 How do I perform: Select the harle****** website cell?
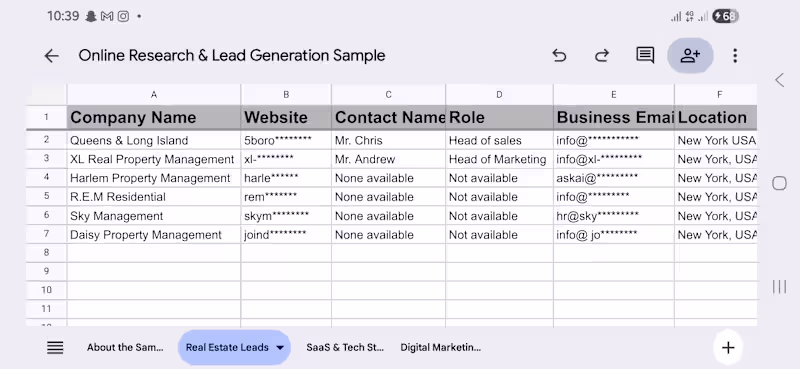pyautogui.click(x=286, y=178)
